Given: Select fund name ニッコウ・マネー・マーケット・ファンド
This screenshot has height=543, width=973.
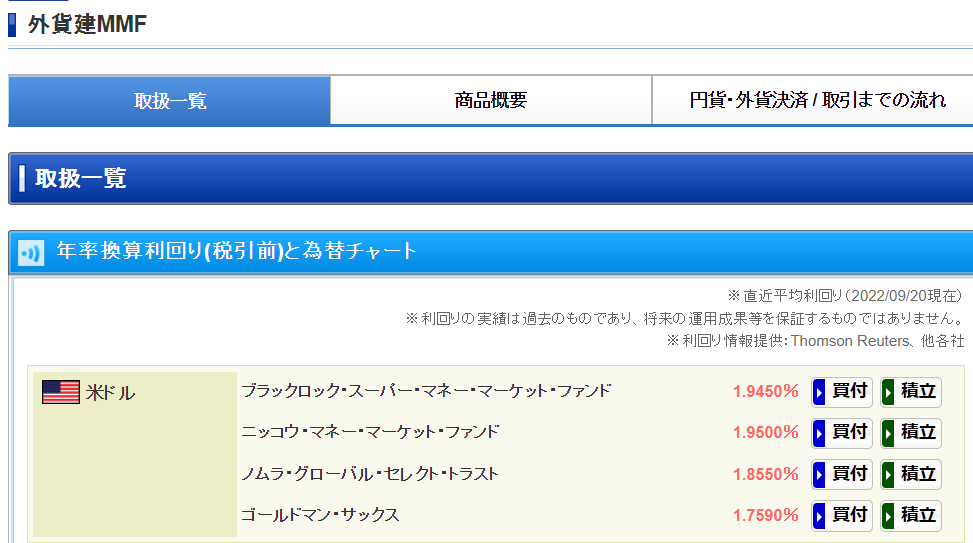Looking at the screenshot, I should 370,432.
